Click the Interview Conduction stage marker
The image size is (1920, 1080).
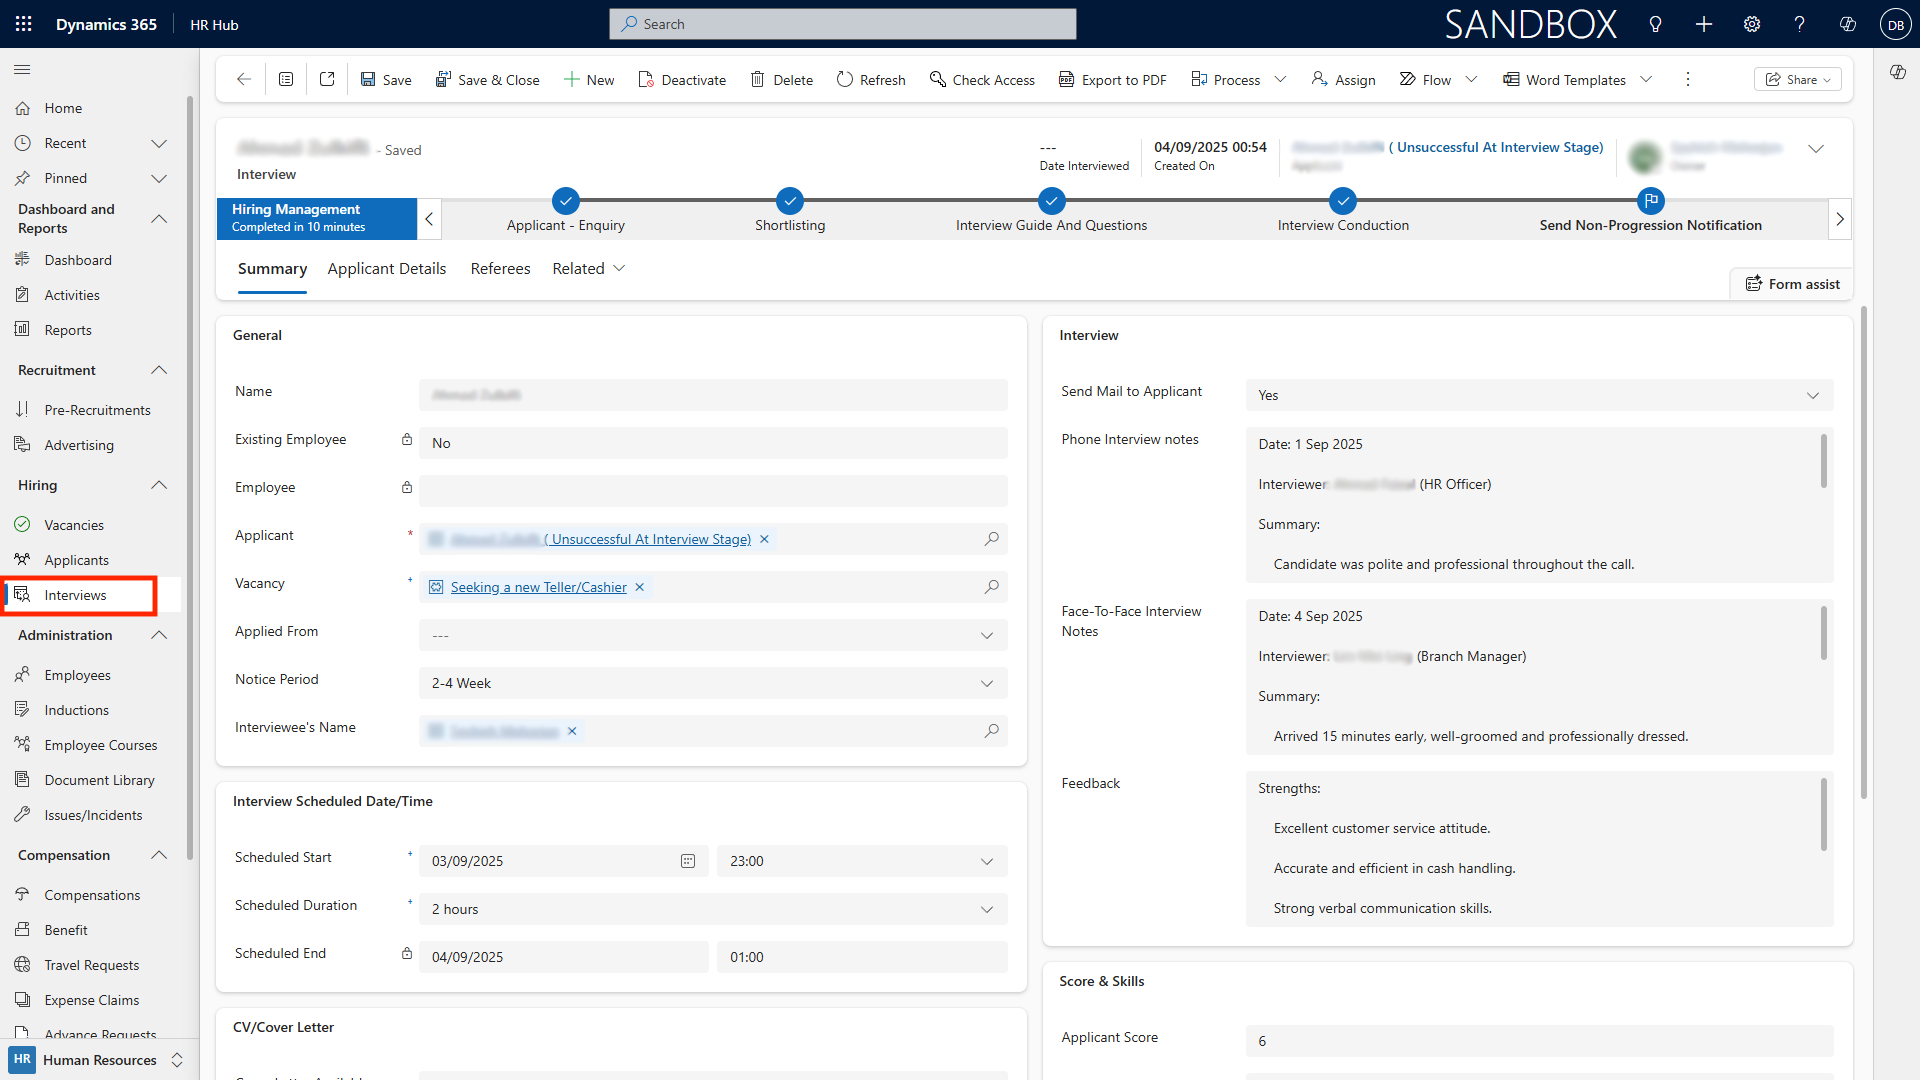[1343, 201]
